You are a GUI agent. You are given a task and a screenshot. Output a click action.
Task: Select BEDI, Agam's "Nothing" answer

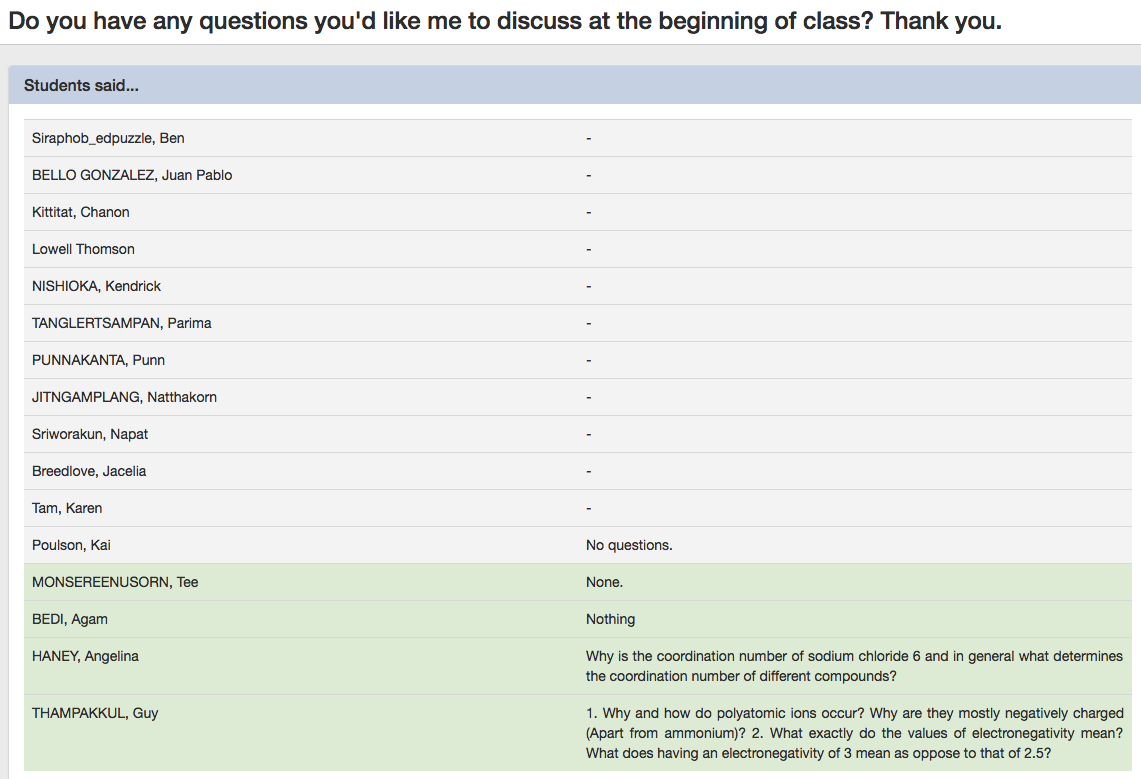pyautogui.click(x=610, y=619)
